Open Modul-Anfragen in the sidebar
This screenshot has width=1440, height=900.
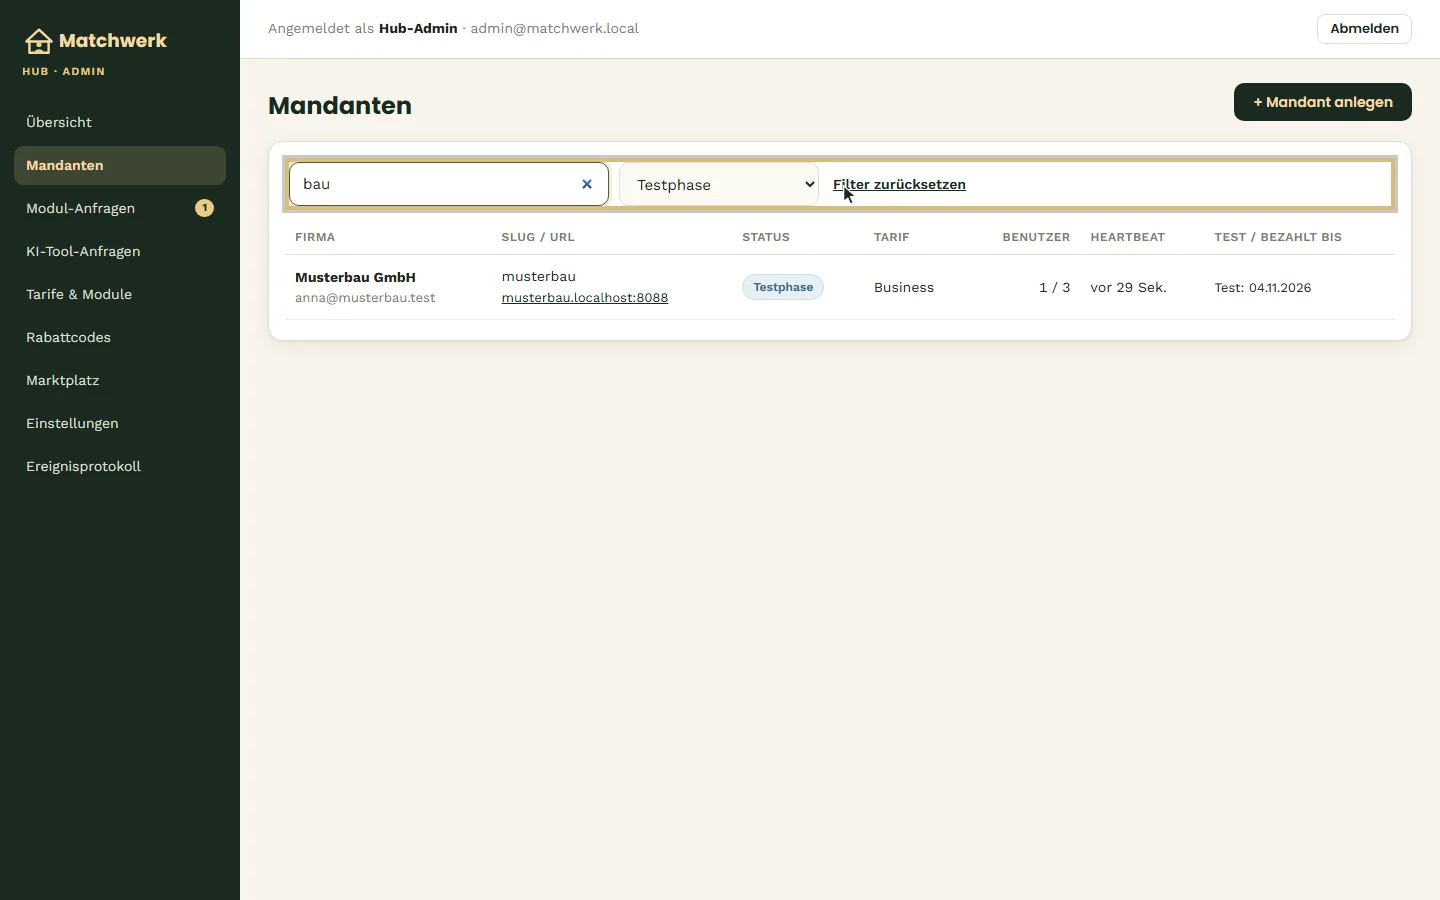120,208
